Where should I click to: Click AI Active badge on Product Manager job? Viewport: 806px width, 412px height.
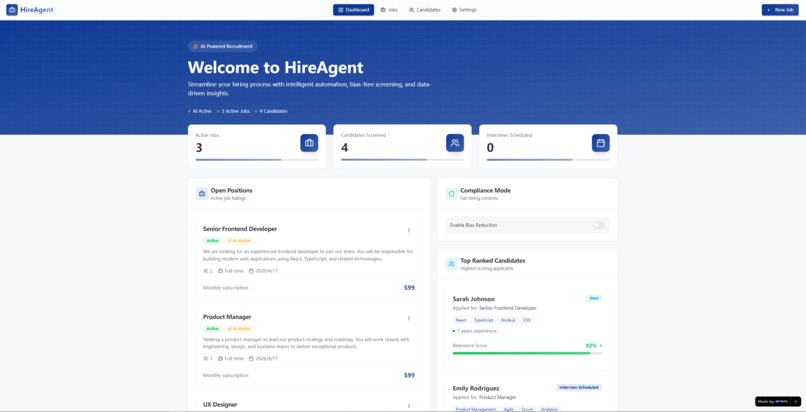coord(239,329)
